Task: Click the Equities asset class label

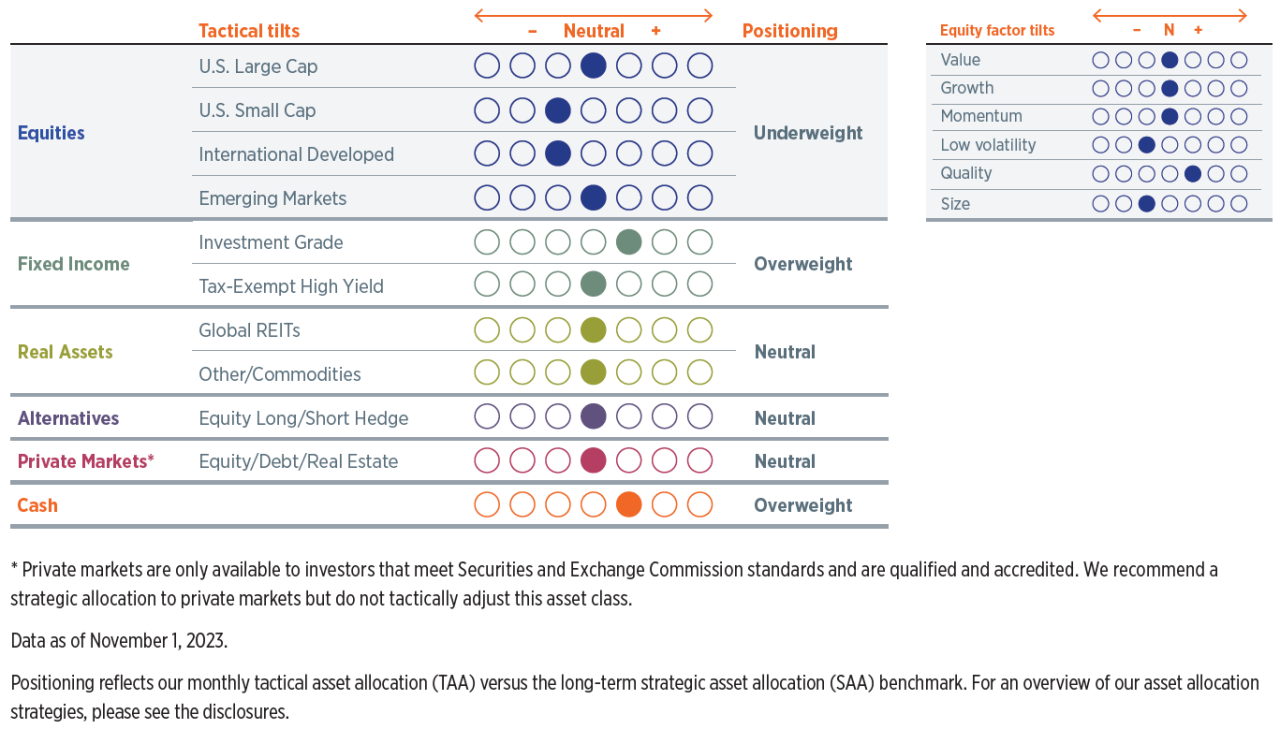Action: click(x=51, y=133)
